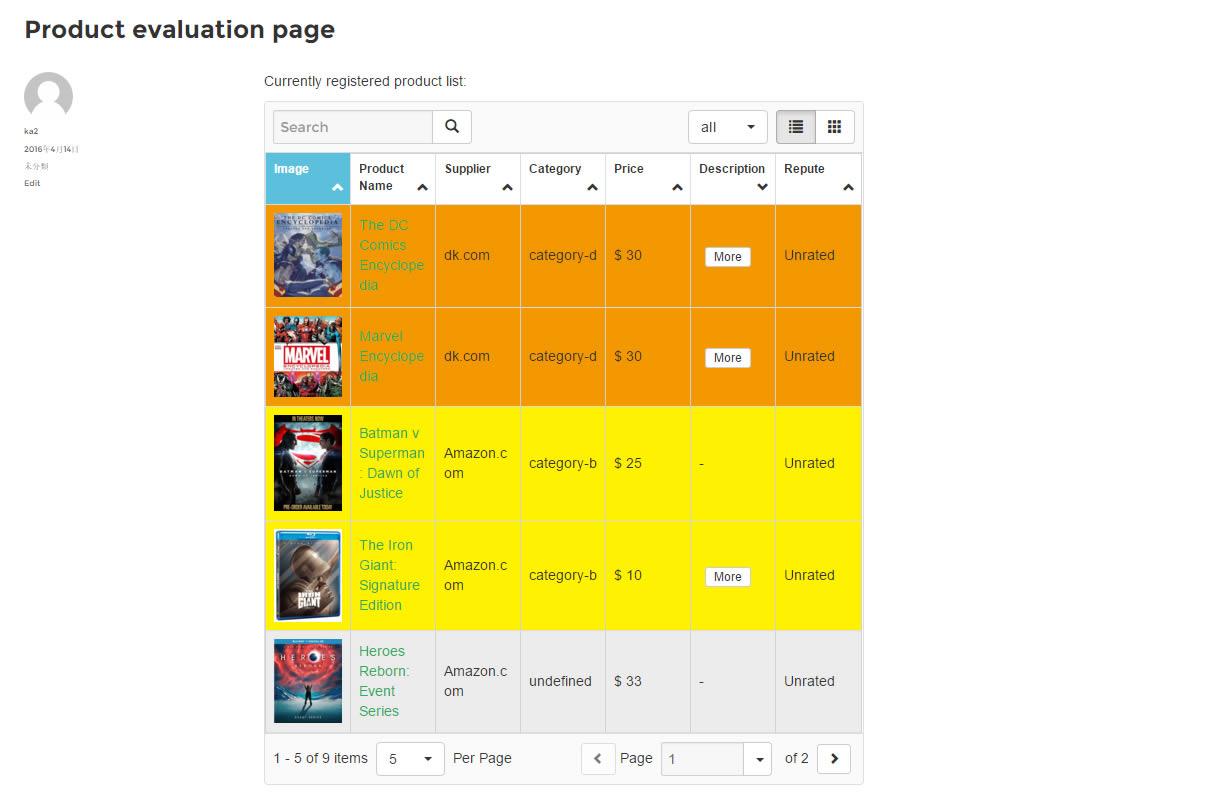This screenshot has width=1232, height=800.
Task: Sort by Supplier column arrow
Action: tap(507, 188)
